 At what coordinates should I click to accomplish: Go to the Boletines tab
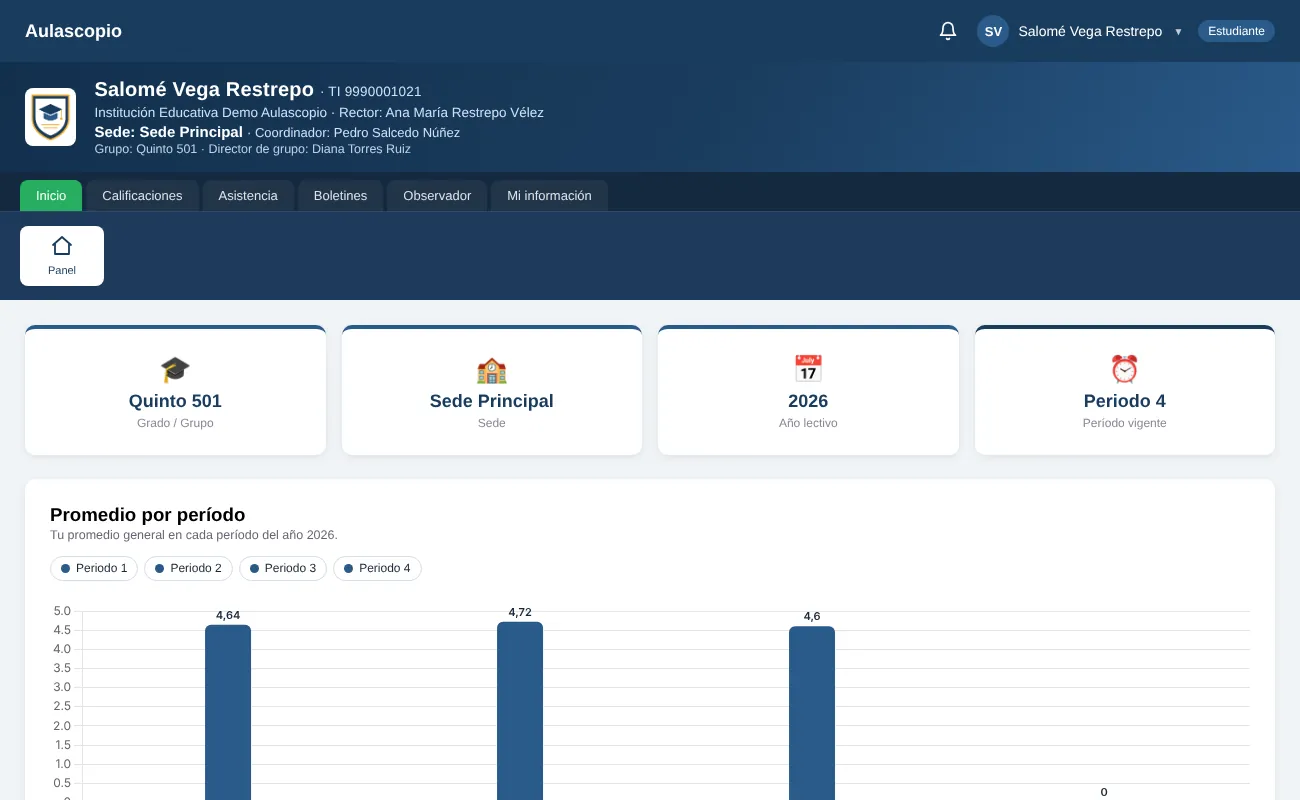coord(340,195)
